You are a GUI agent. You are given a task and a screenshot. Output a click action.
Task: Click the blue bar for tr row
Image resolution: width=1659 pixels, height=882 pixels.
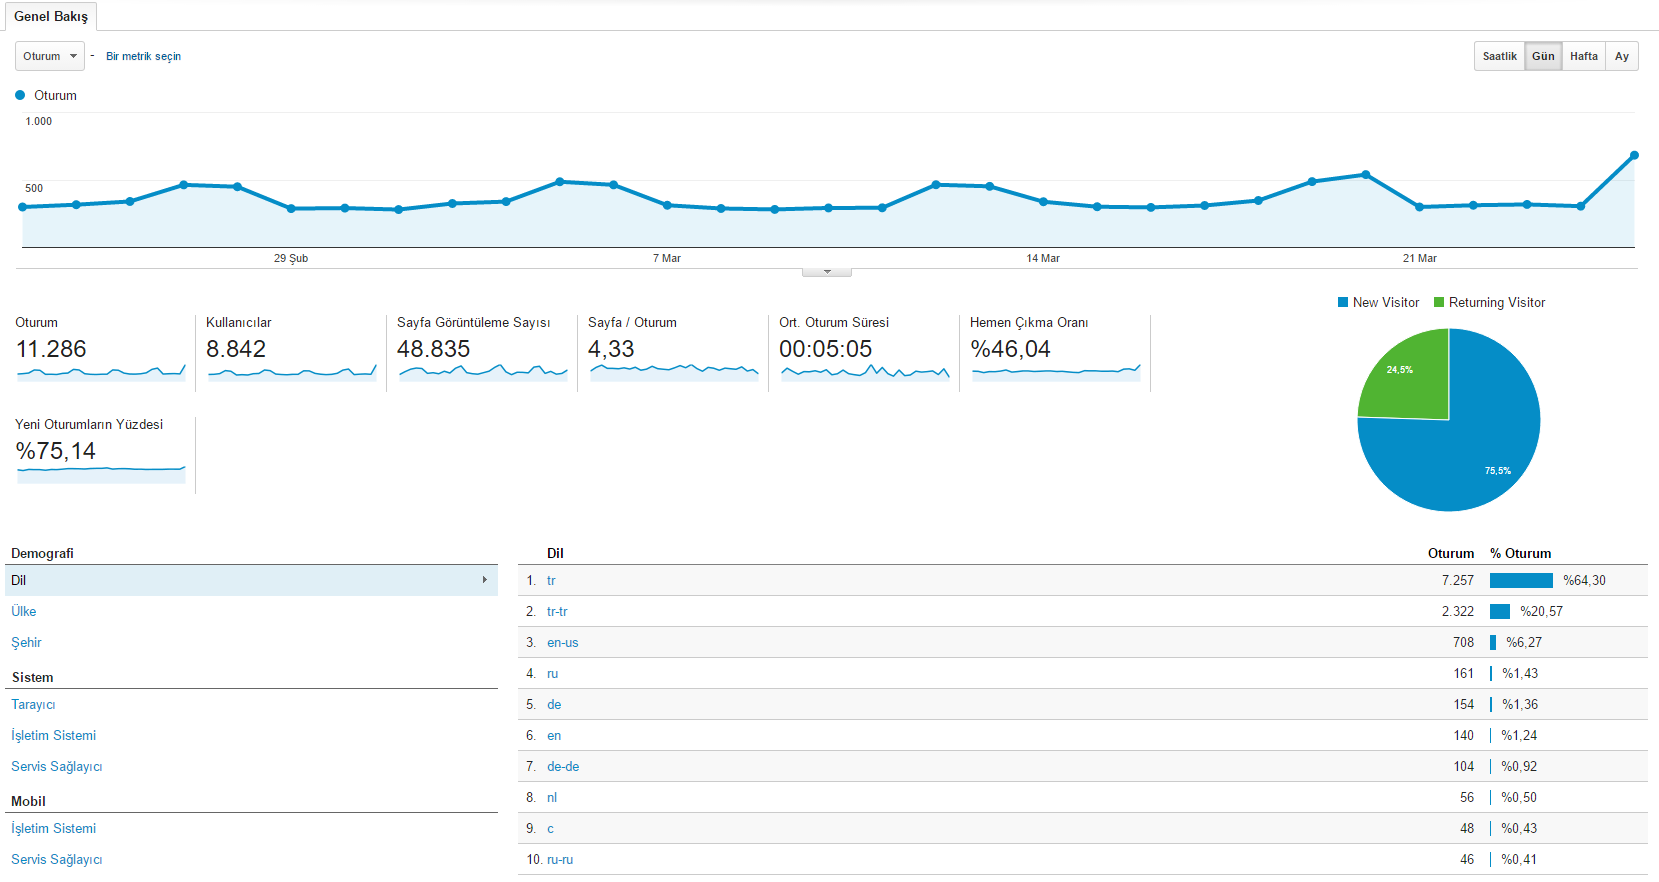[1521, 581]
